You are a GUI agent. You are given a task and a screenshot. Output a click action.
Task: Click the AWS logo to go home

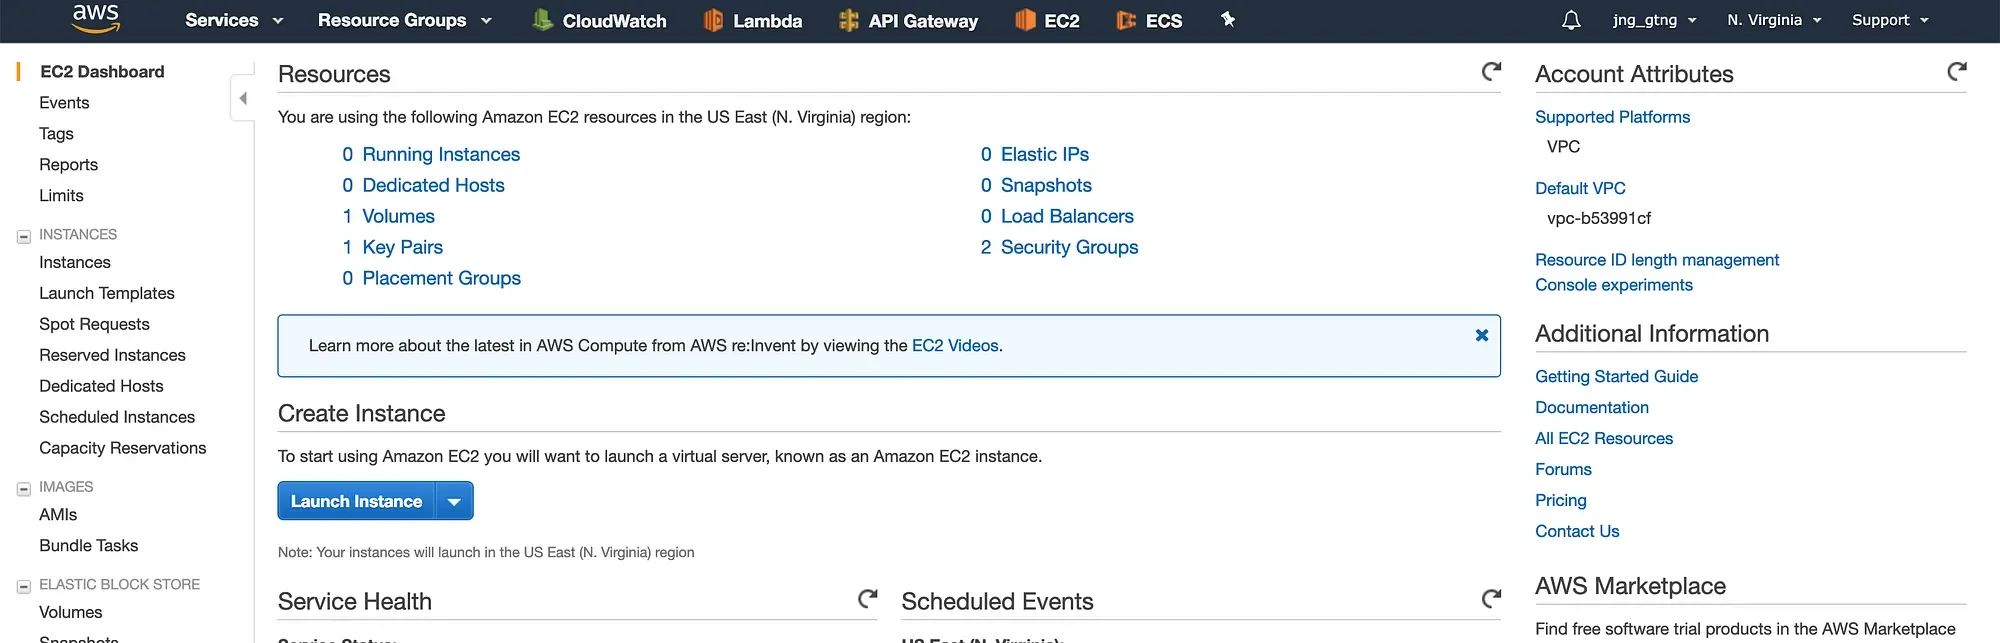[94, 19]
